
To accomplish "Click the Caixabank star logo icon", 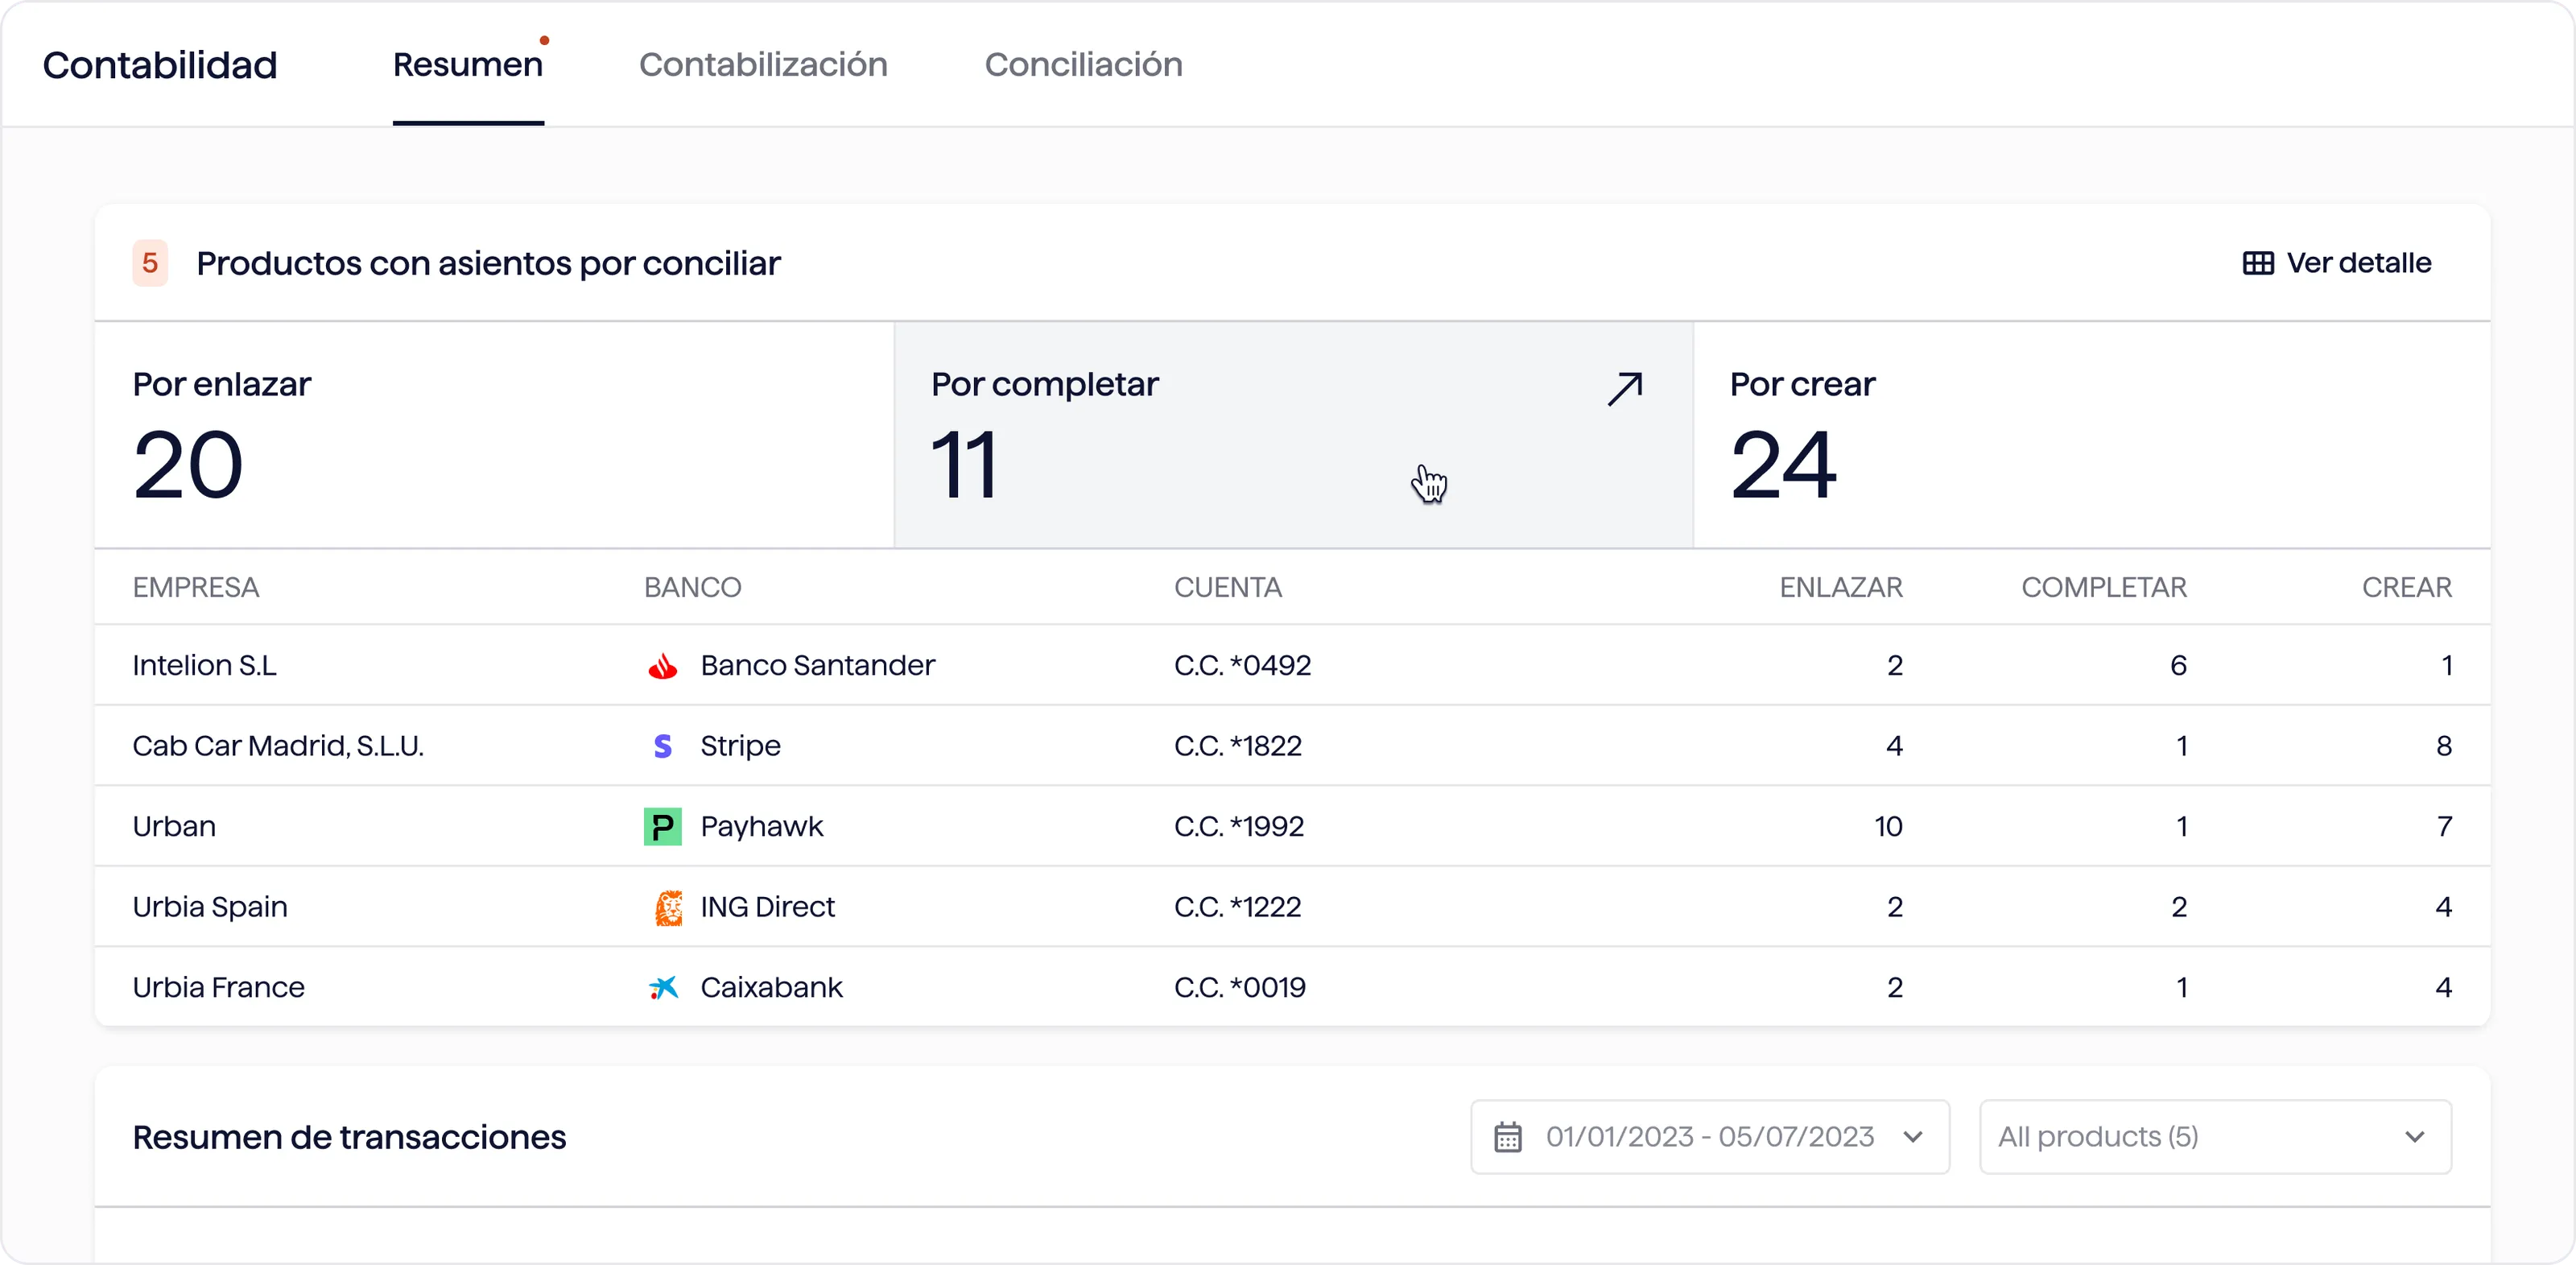I will 663,988.
